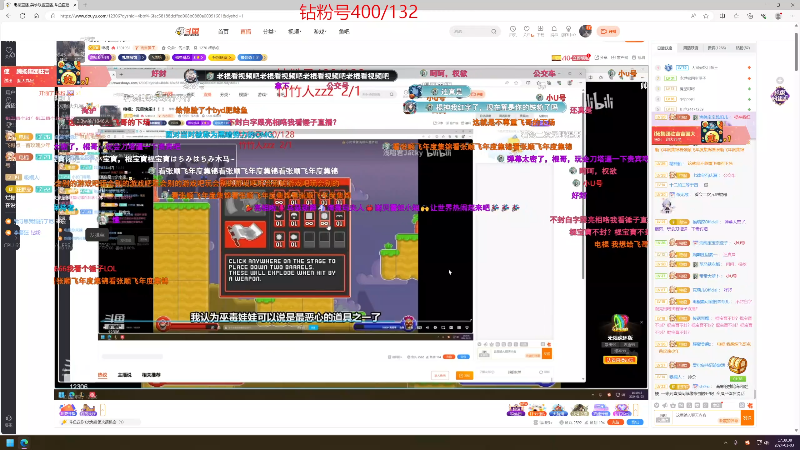The image size is (800, 450).
Task: Click the first-ranked user in the contribution list
Action: coord(703,67)
